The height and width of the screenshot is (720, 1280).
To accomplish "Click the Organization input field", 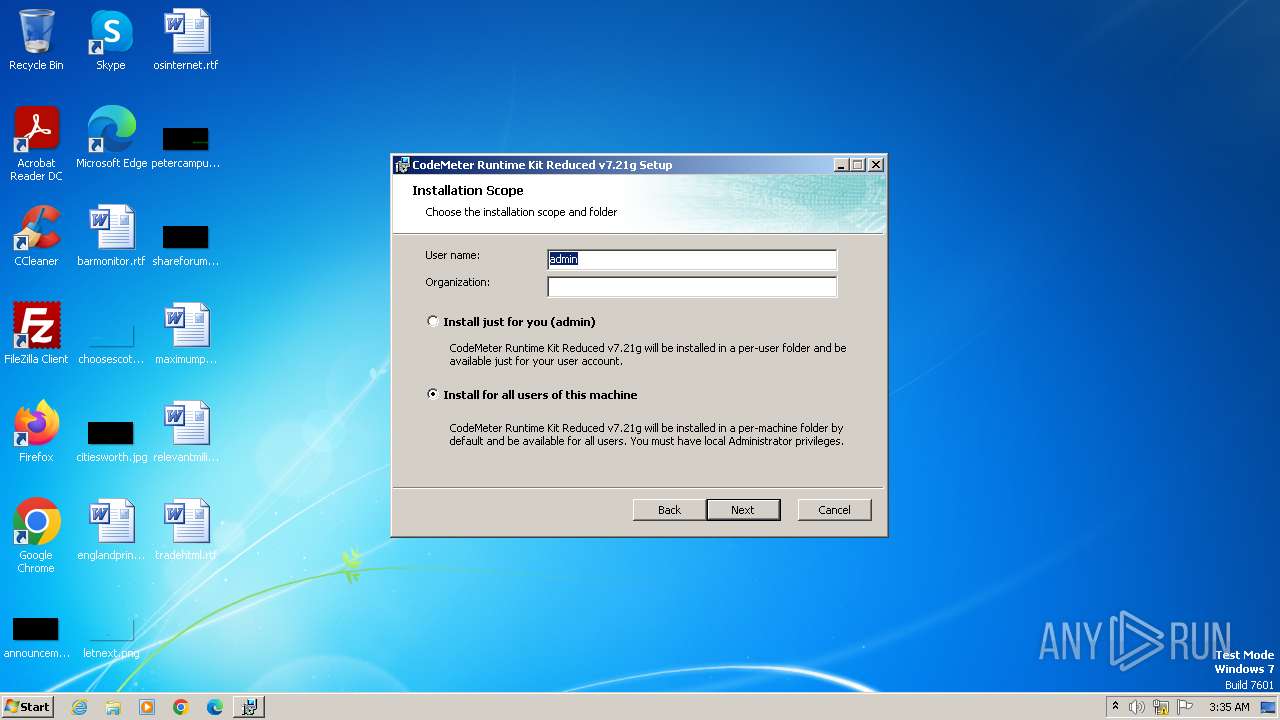I will (x=692, y=287).
